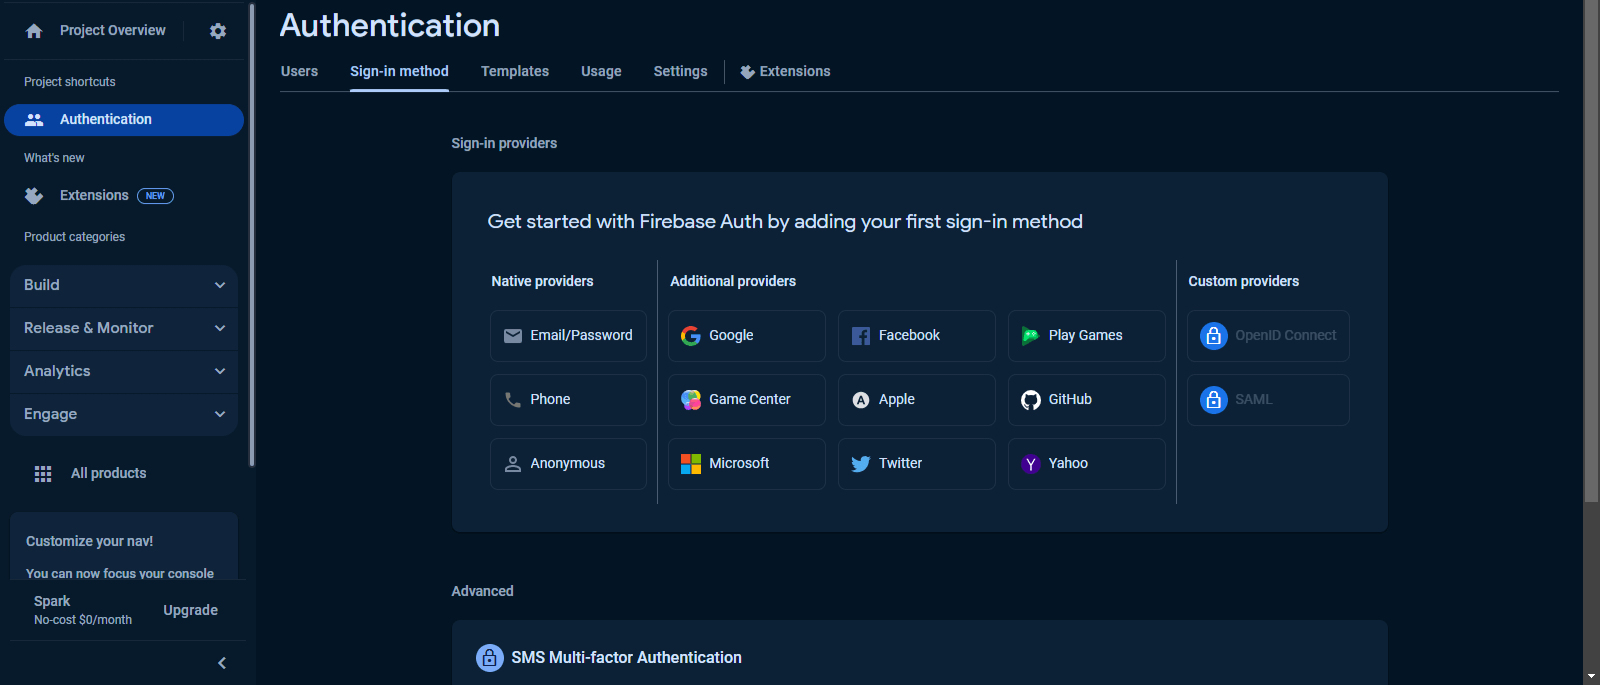Click the Extensions icon in the sidebar
The width and height of the screenshot is (1600, 685).
pyautogui.click(x=34, y=195)
